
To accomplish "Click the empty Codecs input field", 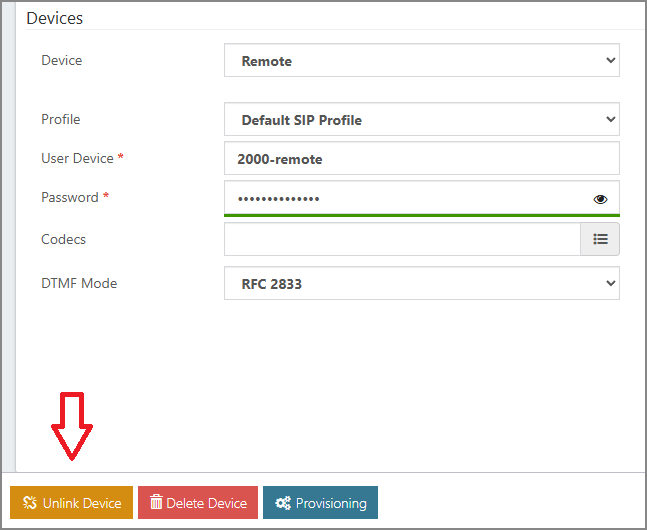I will [402, 239].
